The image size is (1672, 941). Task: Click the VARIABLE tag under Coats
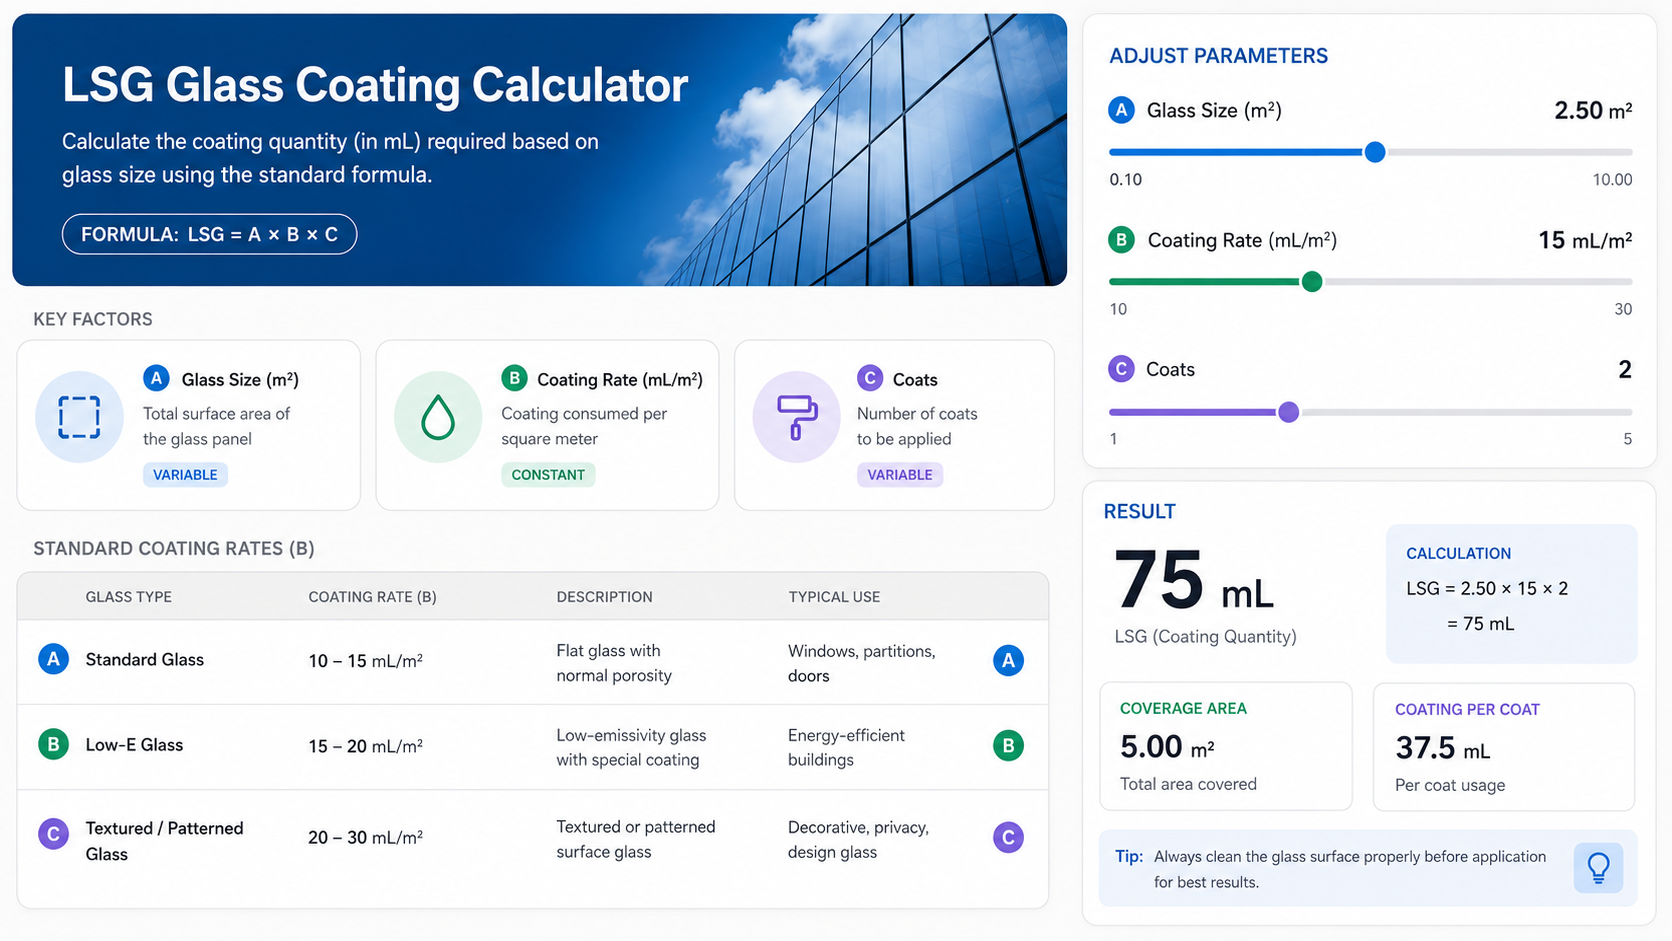point(900,475)
